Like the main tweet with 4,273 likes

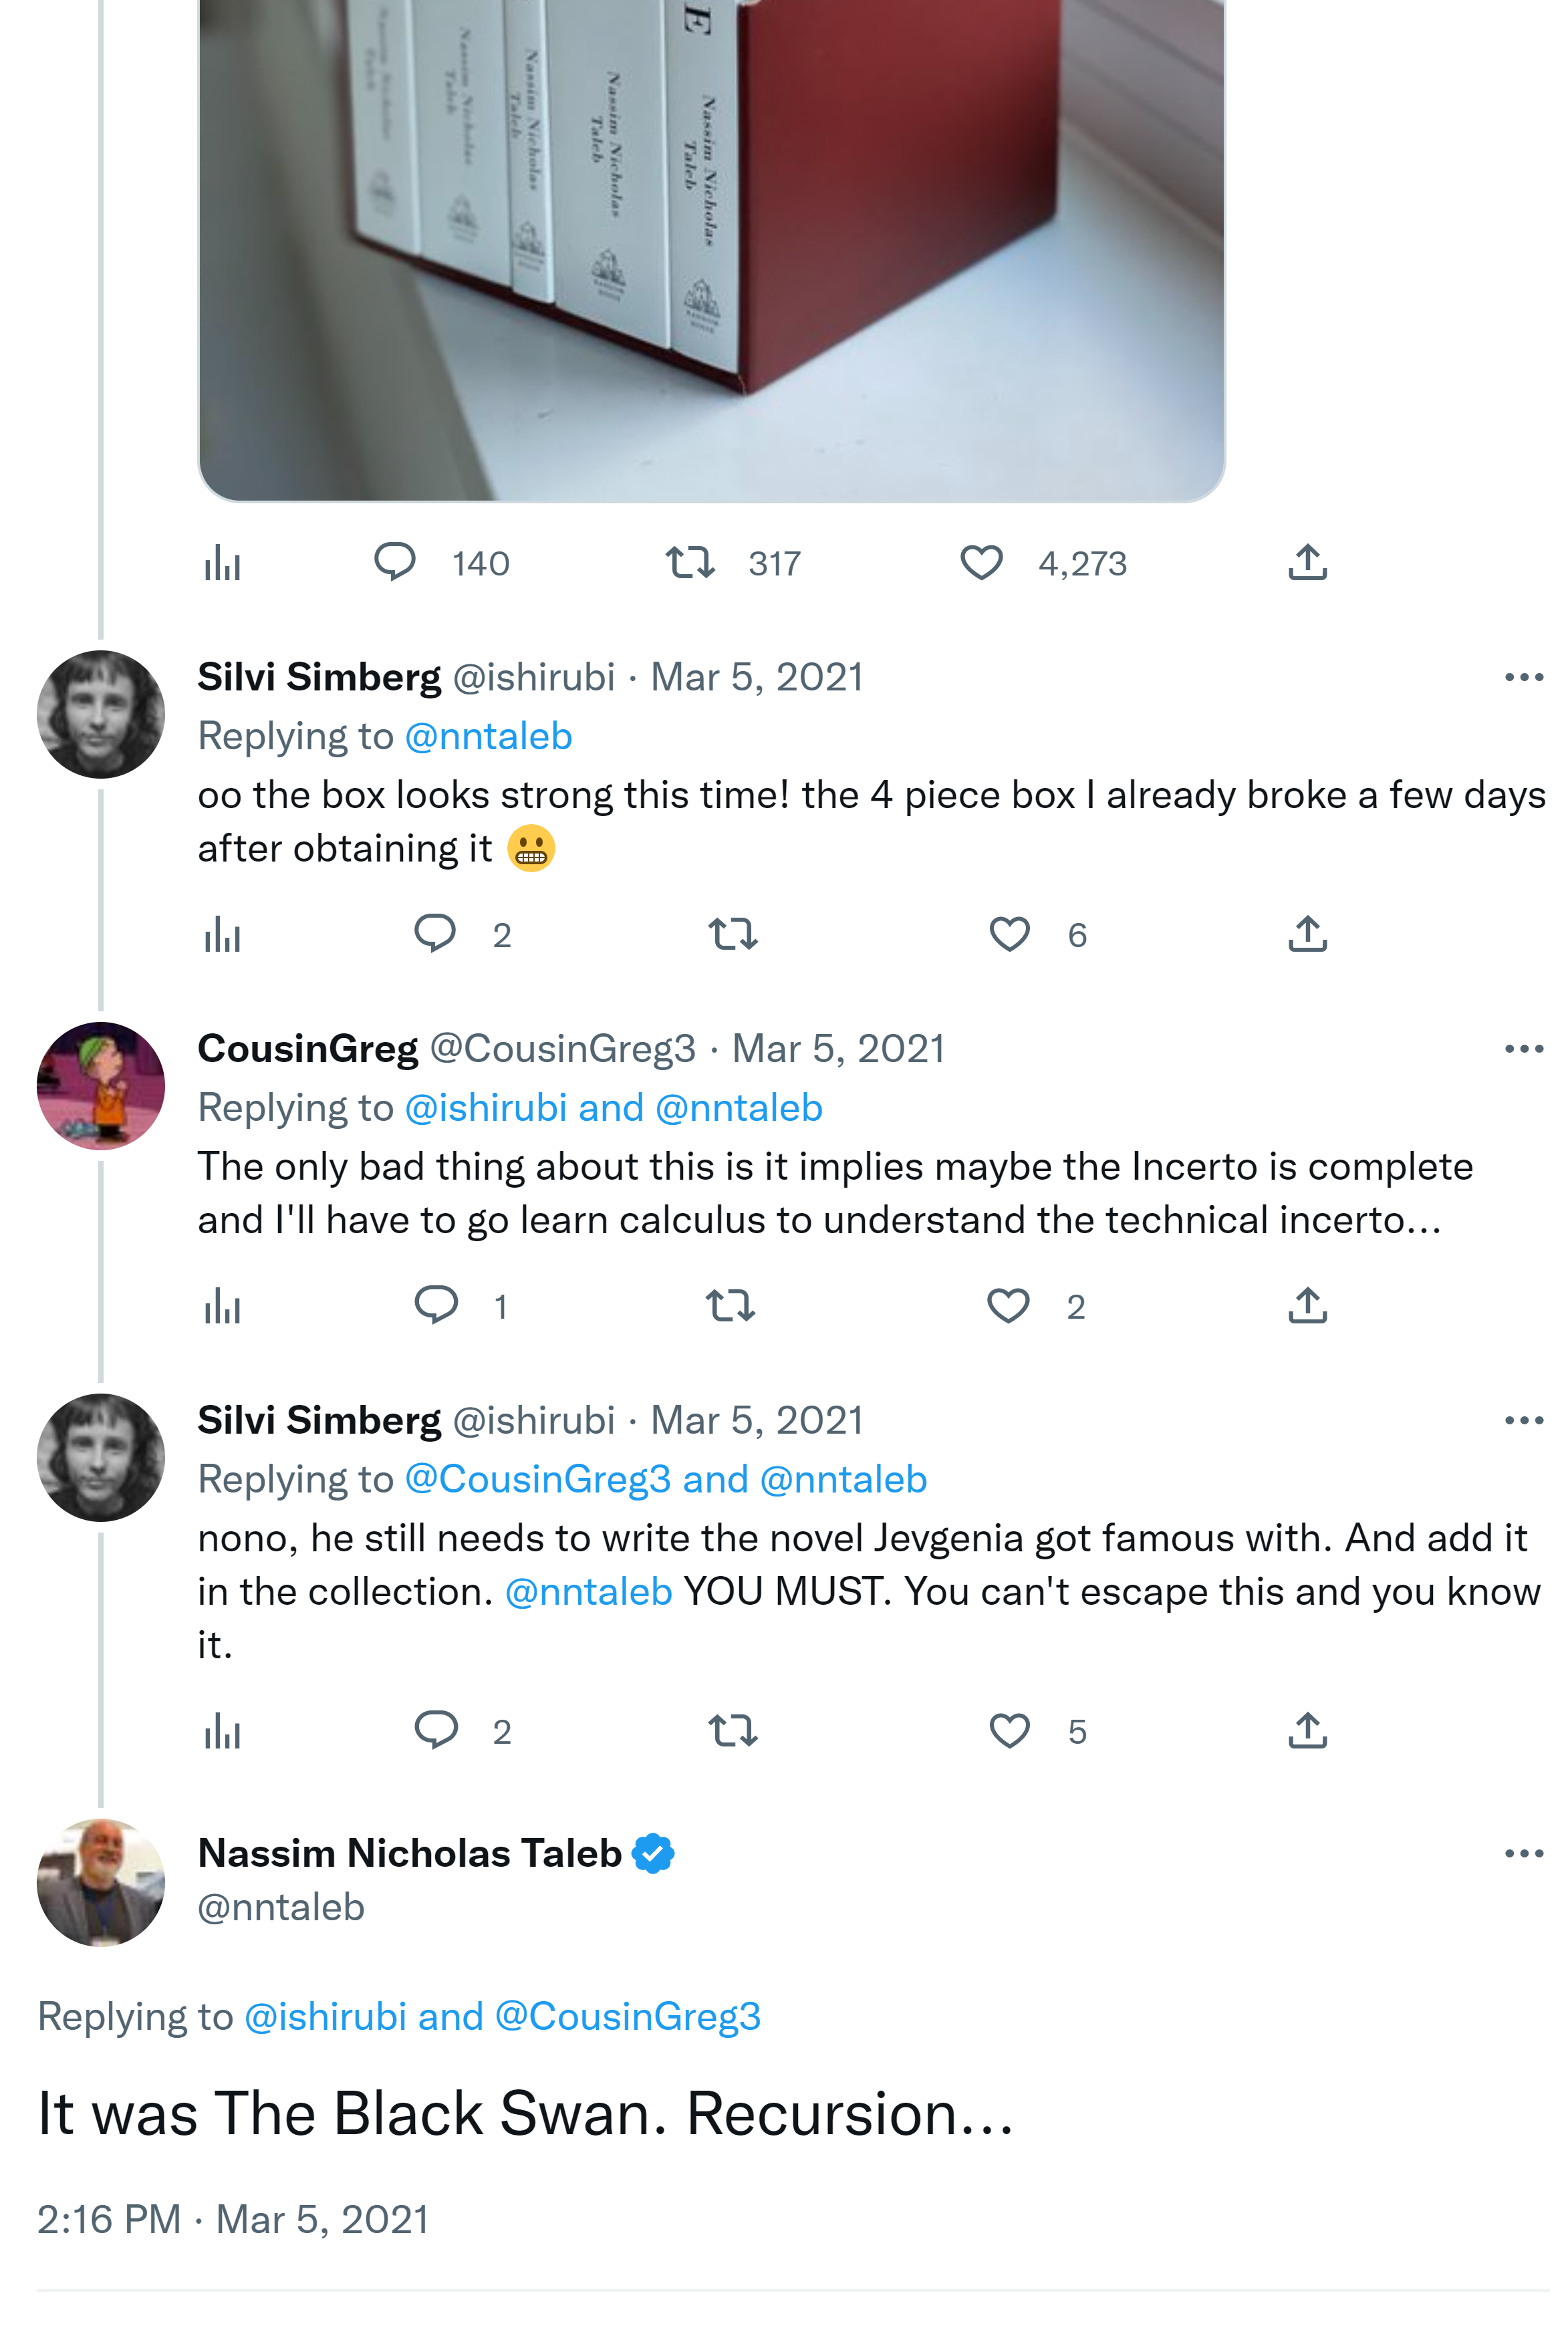coord(981,563)
